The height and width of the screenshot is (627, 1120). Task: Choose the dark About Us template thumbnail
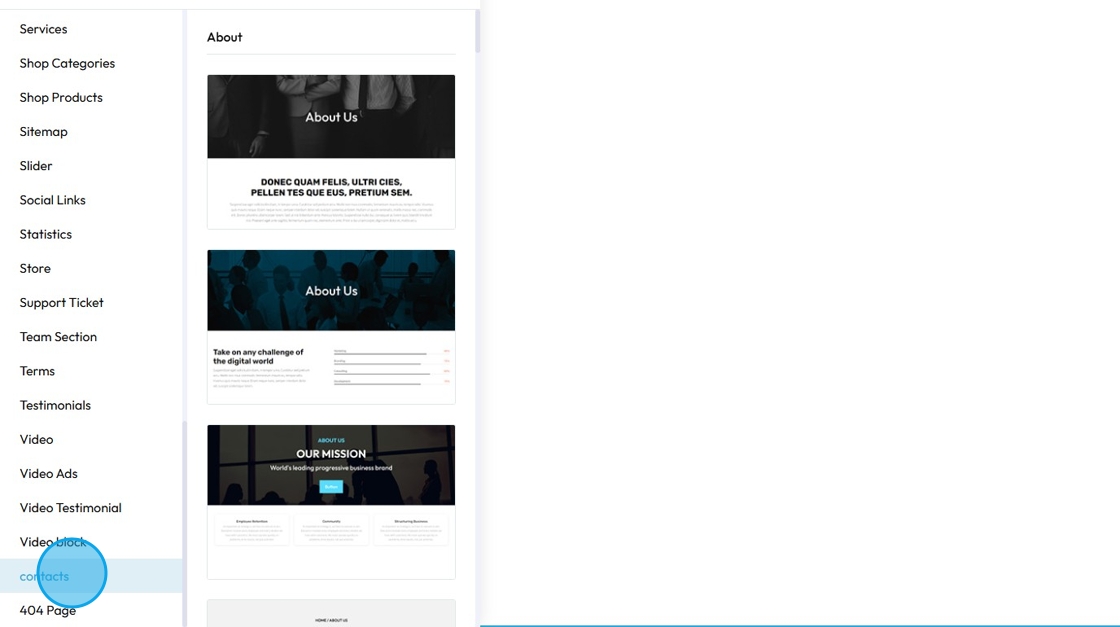click(331, 152)
